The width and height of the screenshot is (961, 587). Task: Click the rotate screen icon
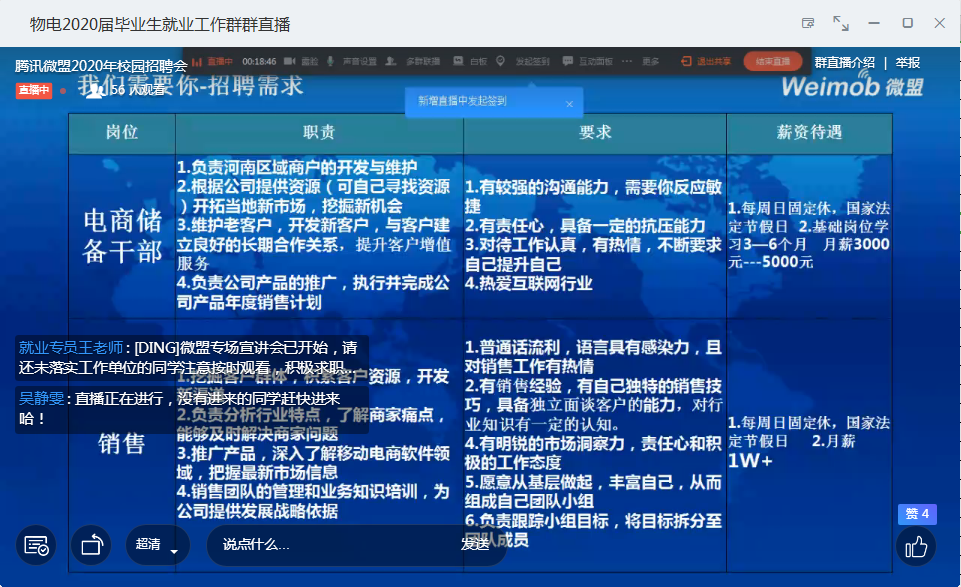coord(91,545)
